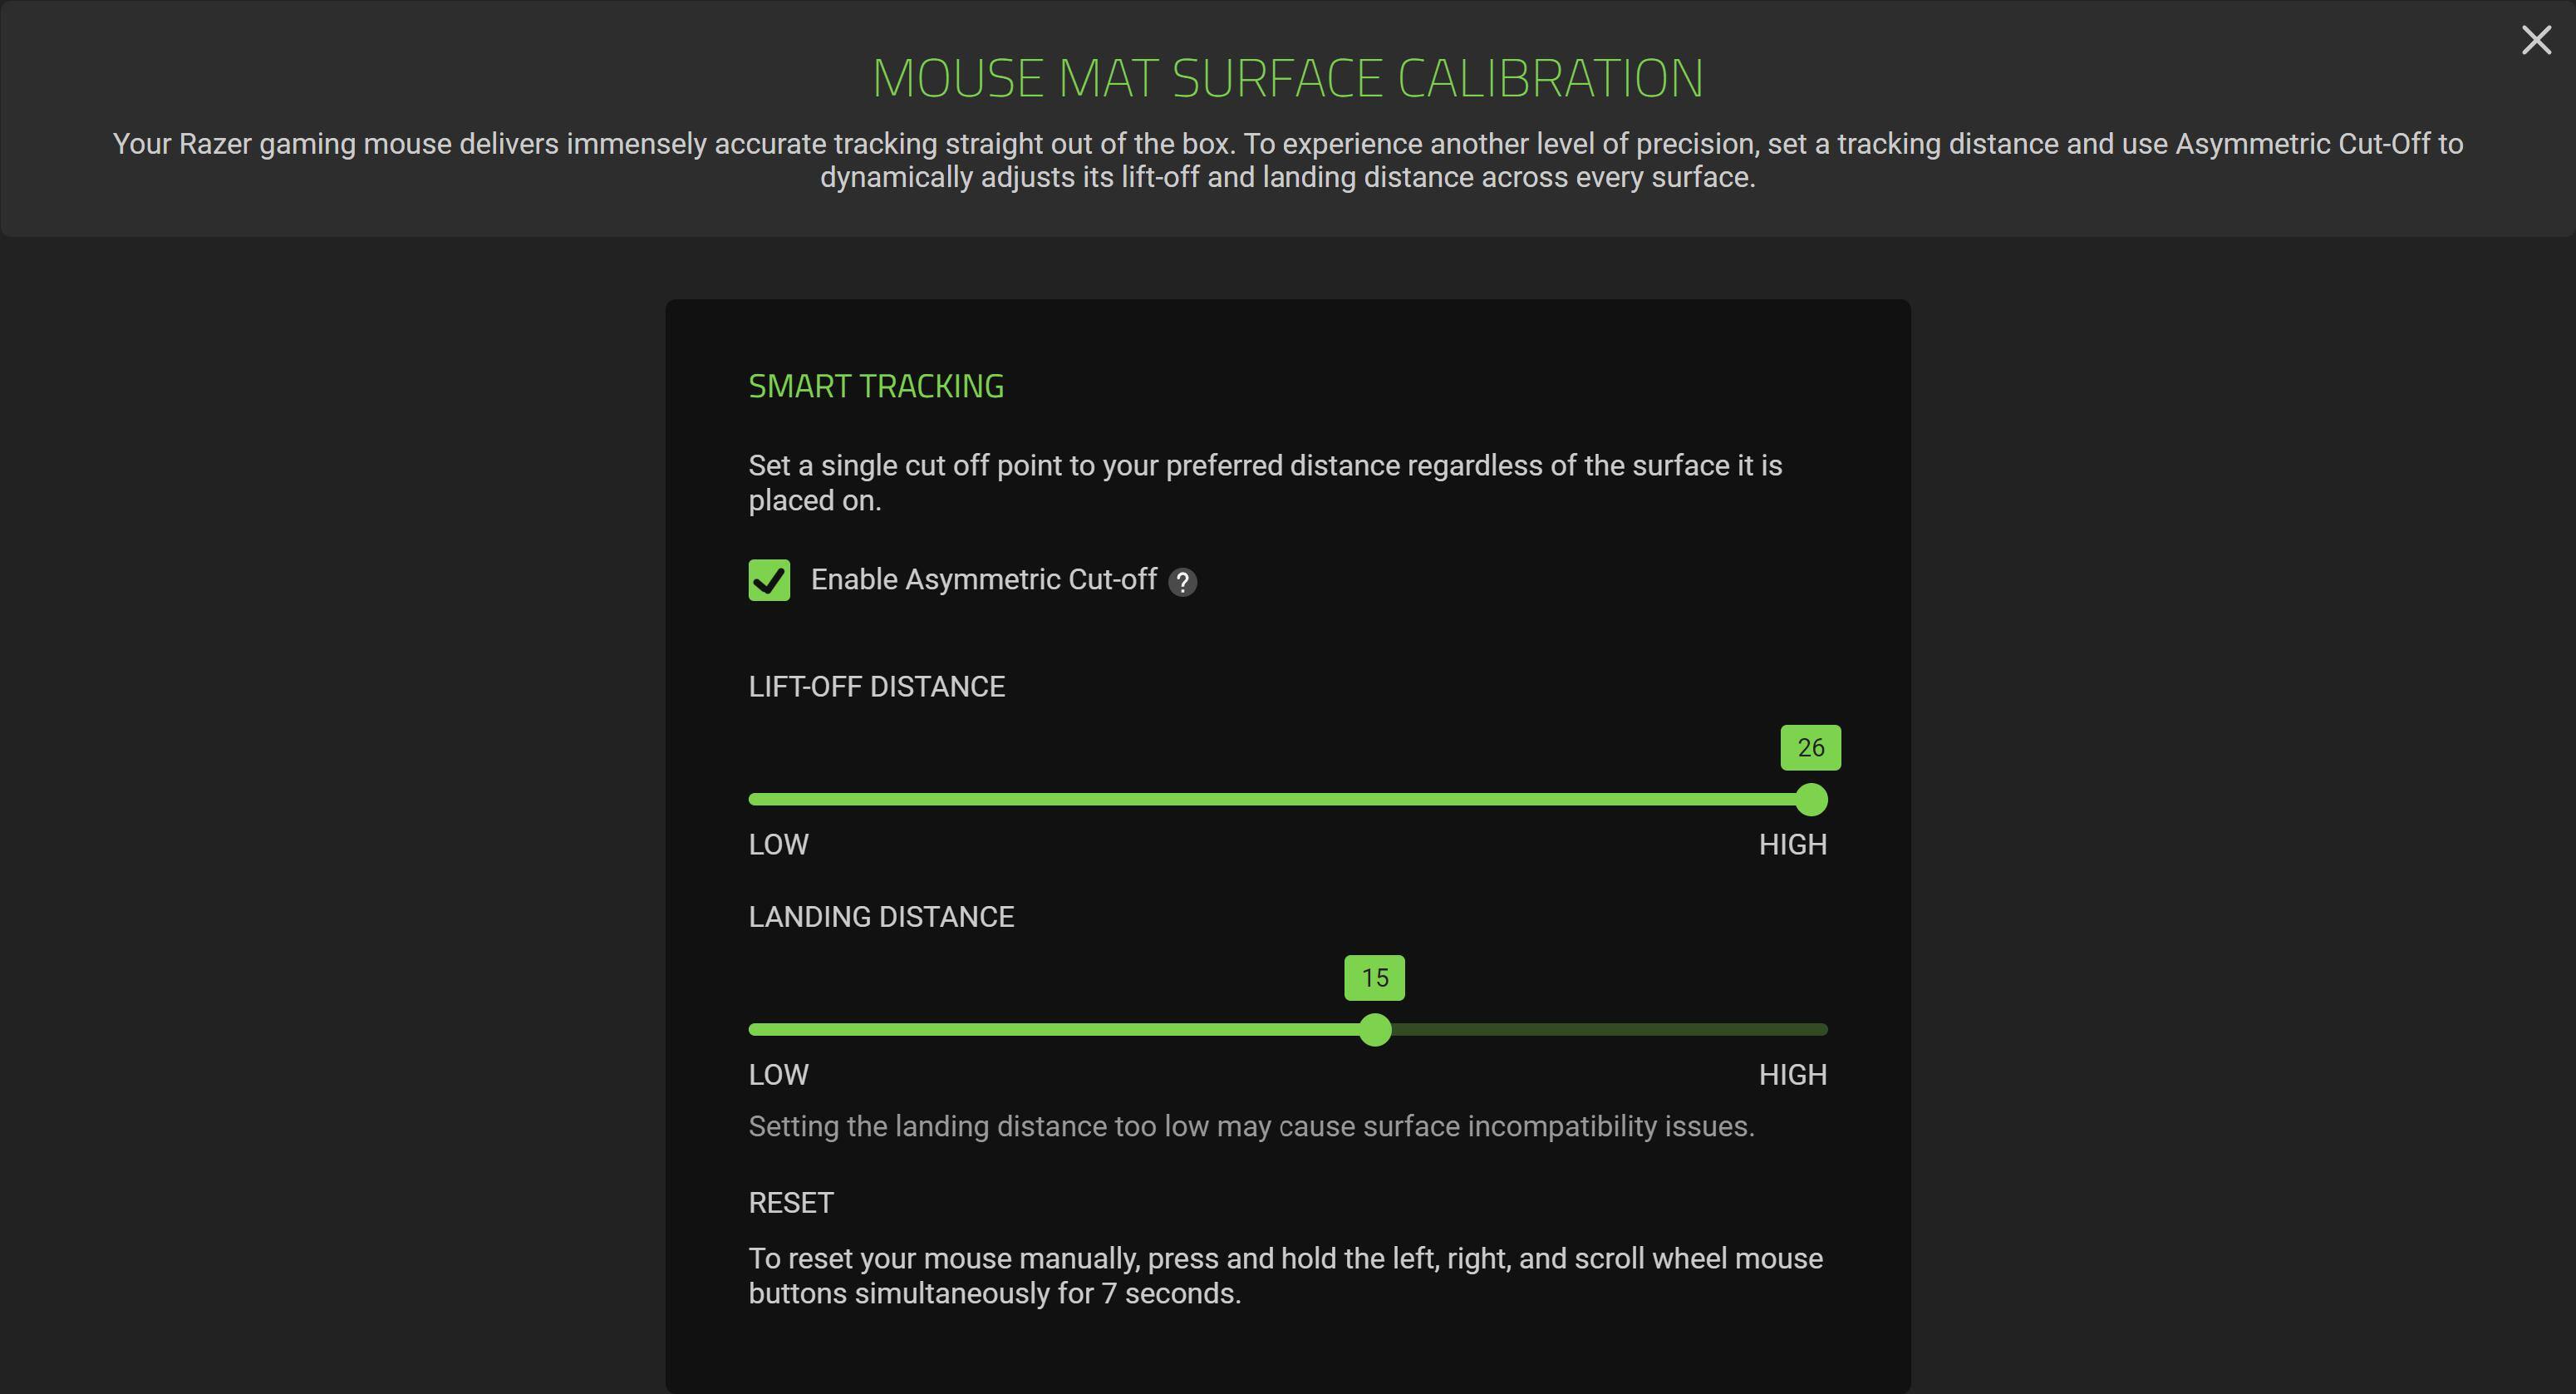Image resolution: width=2576 pixels, height=1394 pixels.
Task: Click the Landing Distance slider handle
Action: click(1375, 1029)
